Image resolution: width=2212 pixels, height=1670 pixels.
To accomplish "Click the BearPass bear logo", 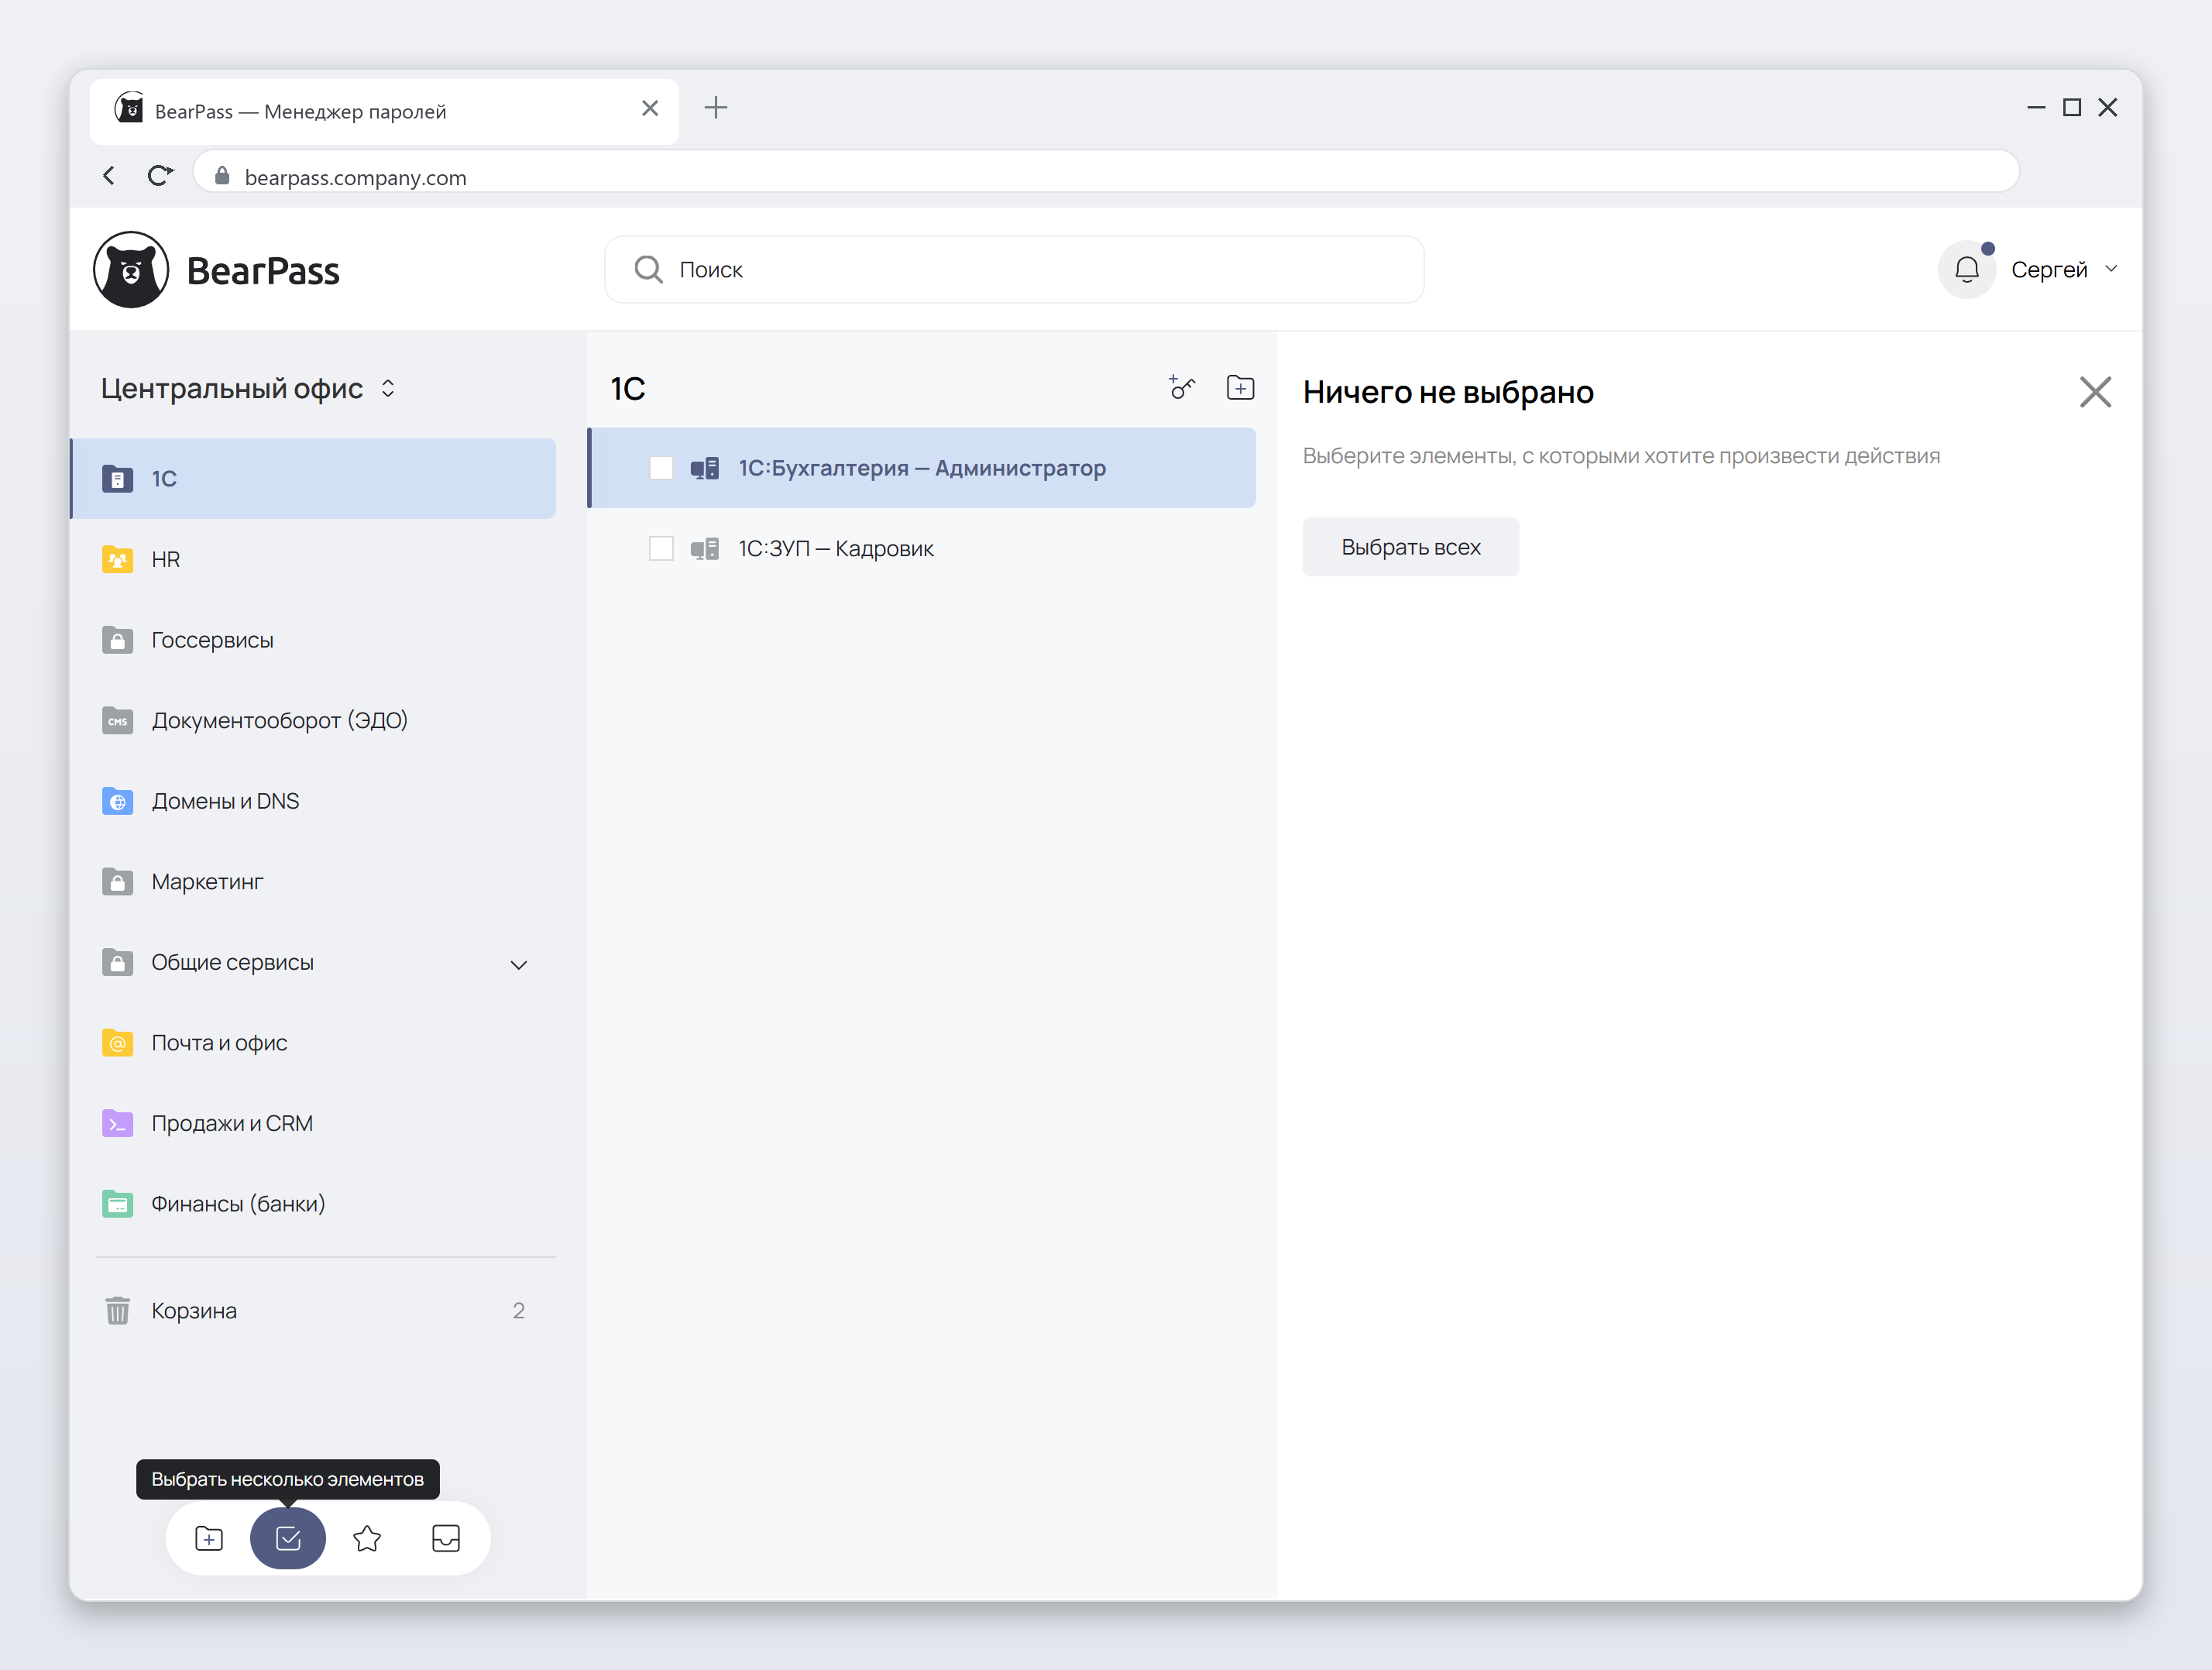I will click(x=131, y=270).
